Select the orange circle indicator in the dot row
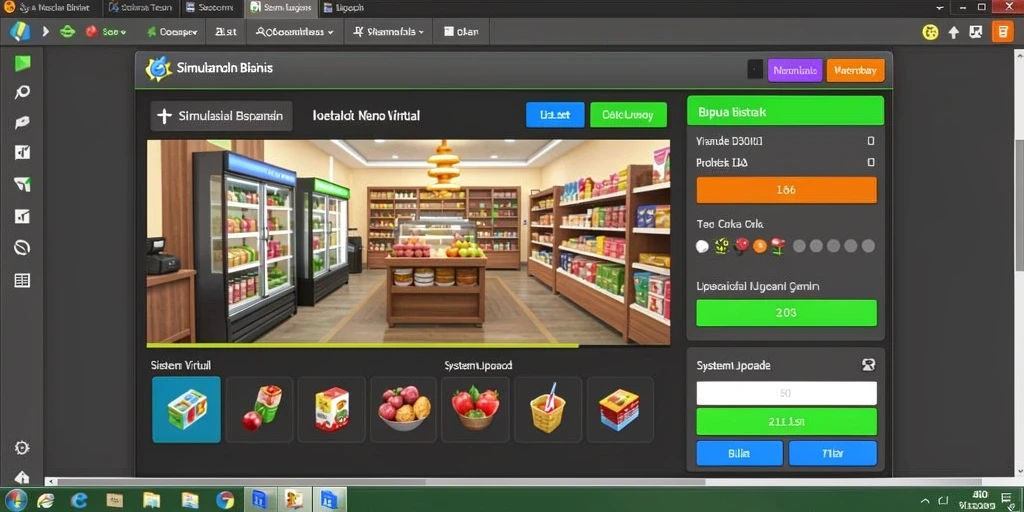The height and width of the screenshot is (512, 1024). 760,246
